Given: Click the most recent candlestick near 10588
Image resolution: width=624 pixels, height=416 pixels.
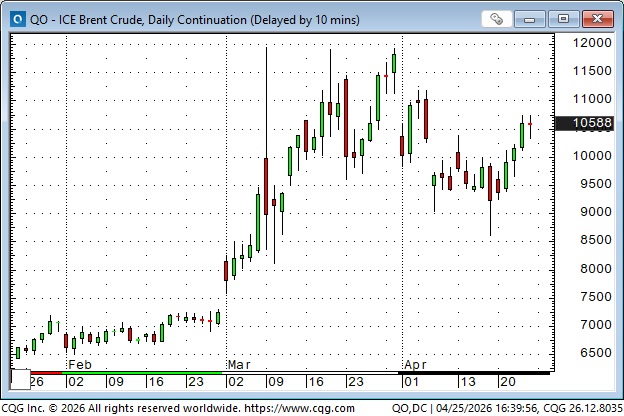Looking at the screenshot, I should (x=530, y=126).
